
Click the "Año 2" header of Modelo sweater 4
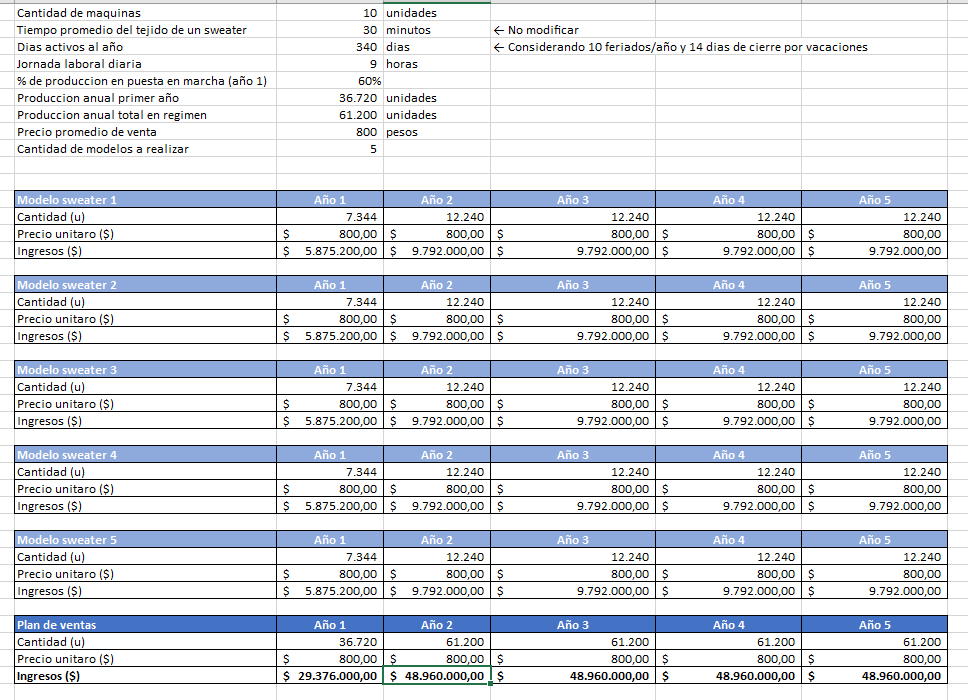click(437, 455)
